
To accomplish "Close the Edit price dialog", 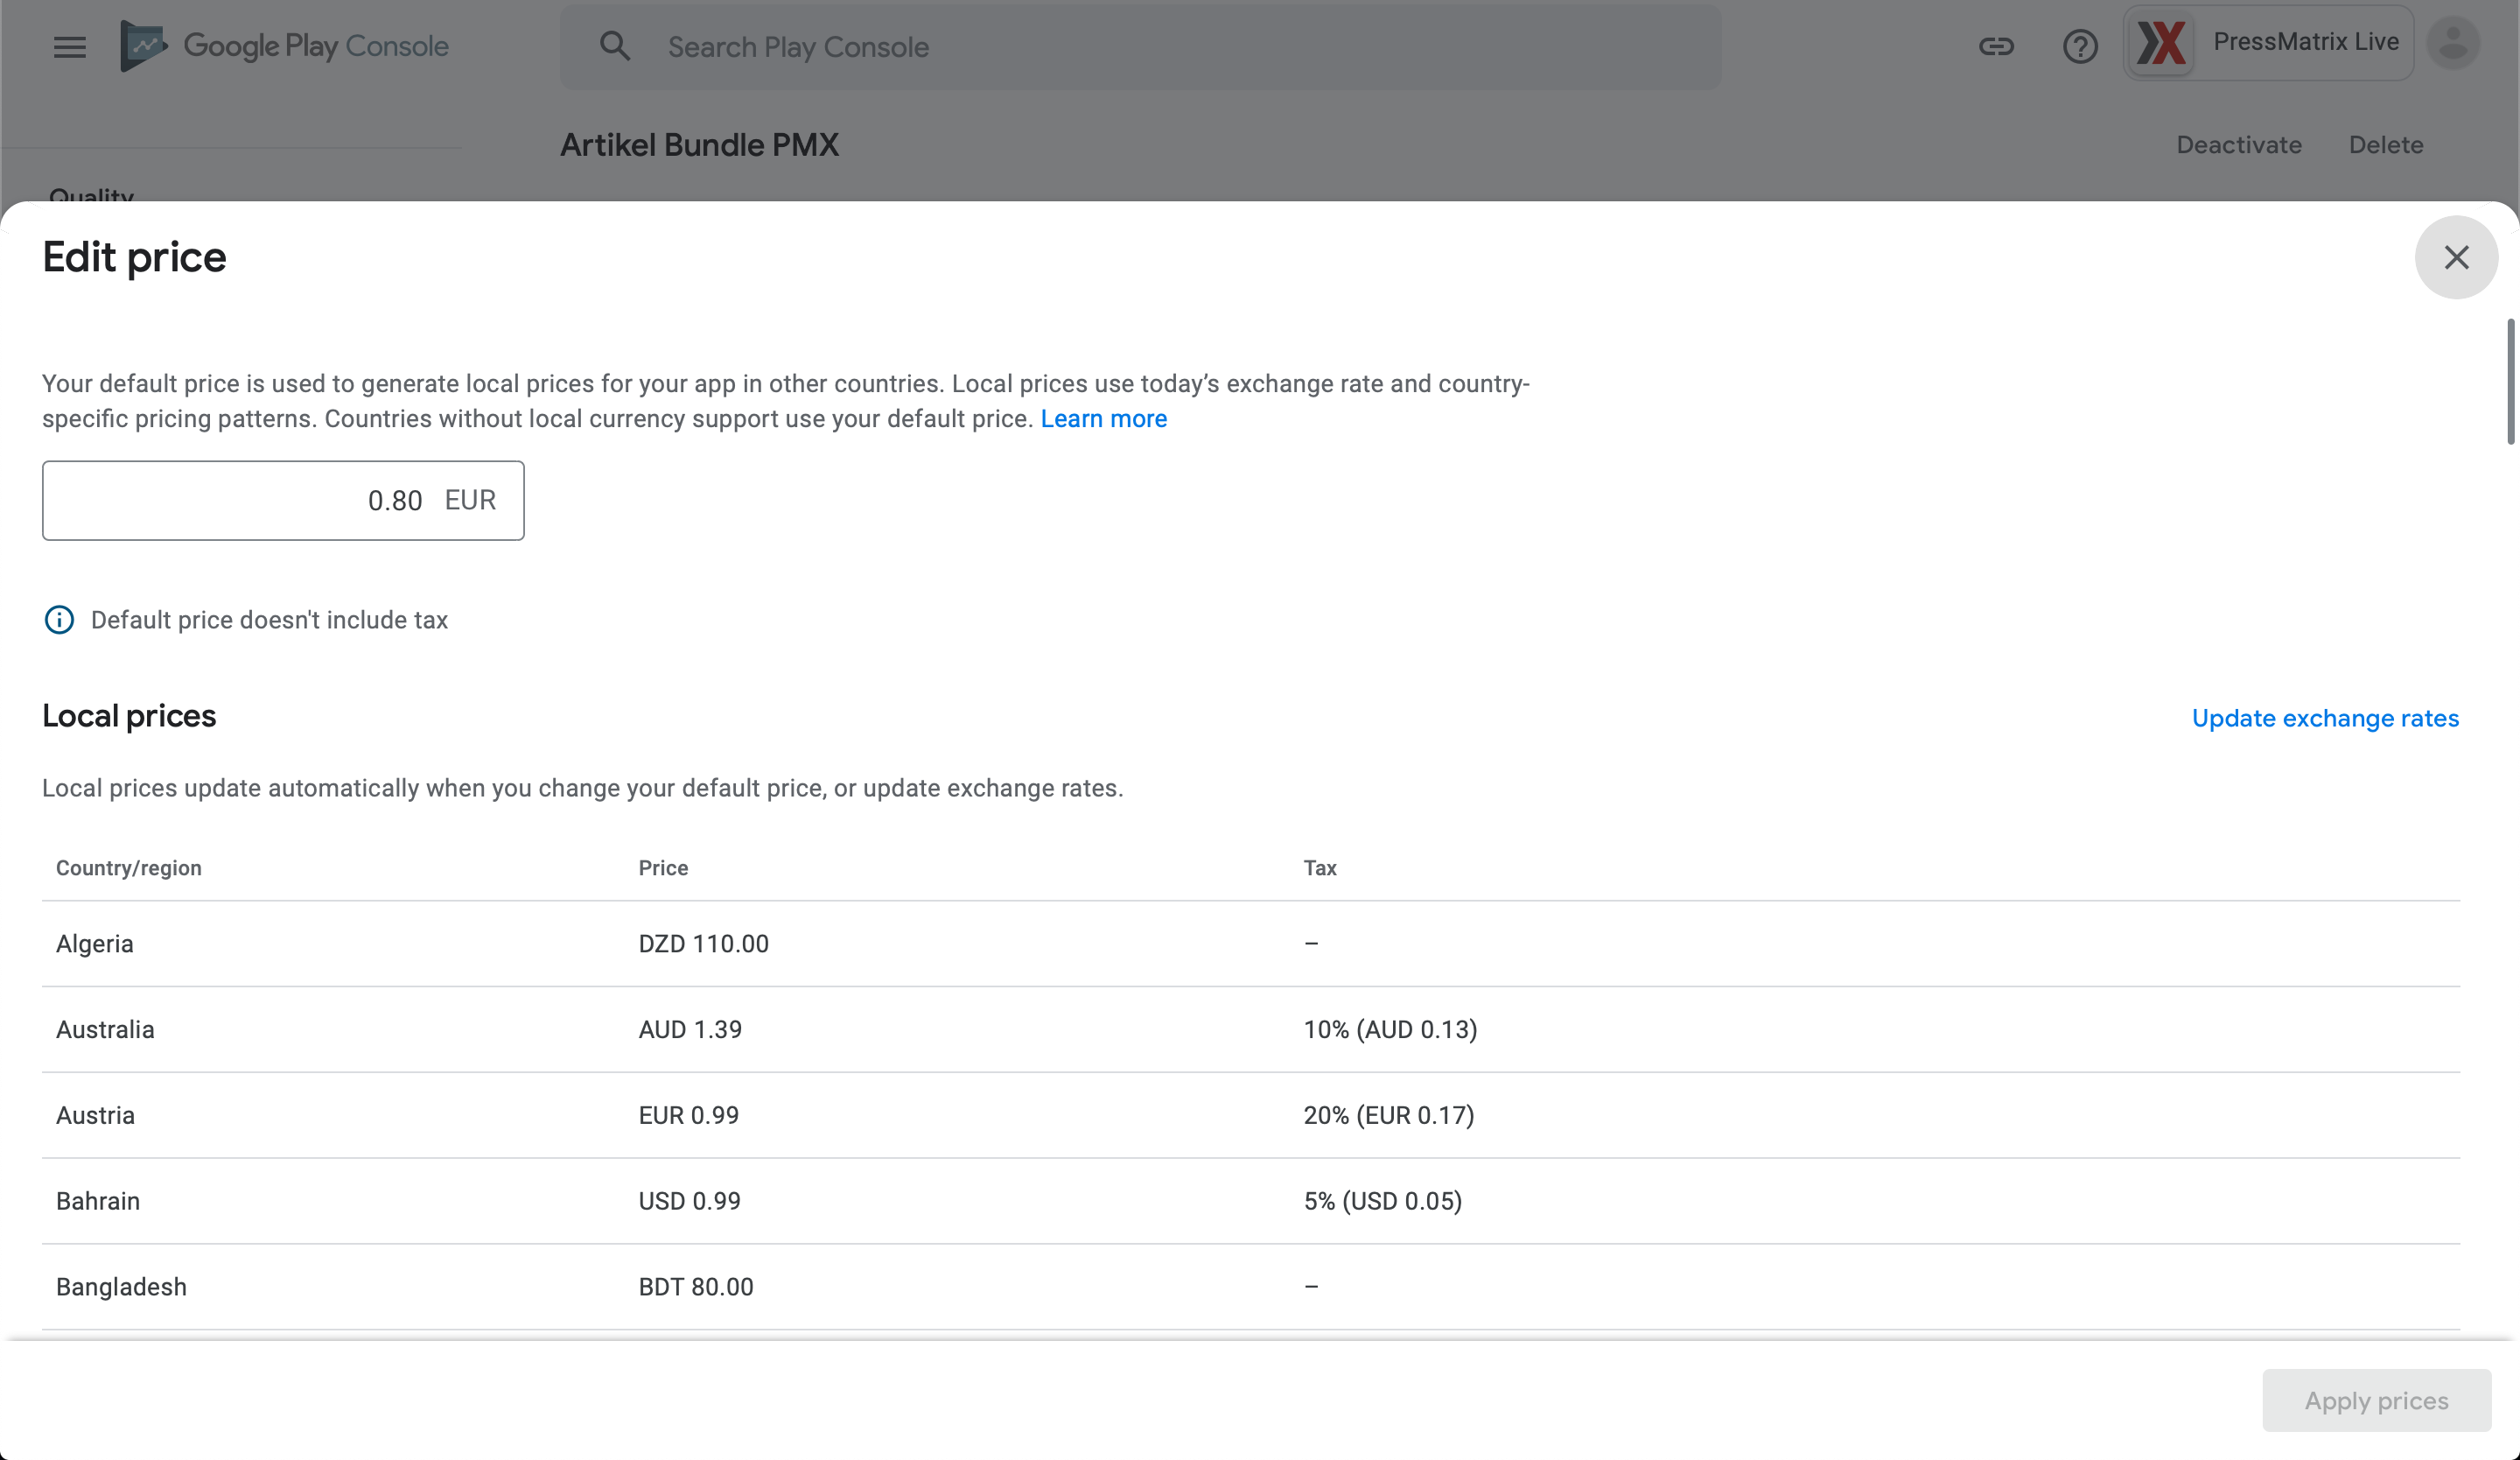I will (x=2456, y=257).
